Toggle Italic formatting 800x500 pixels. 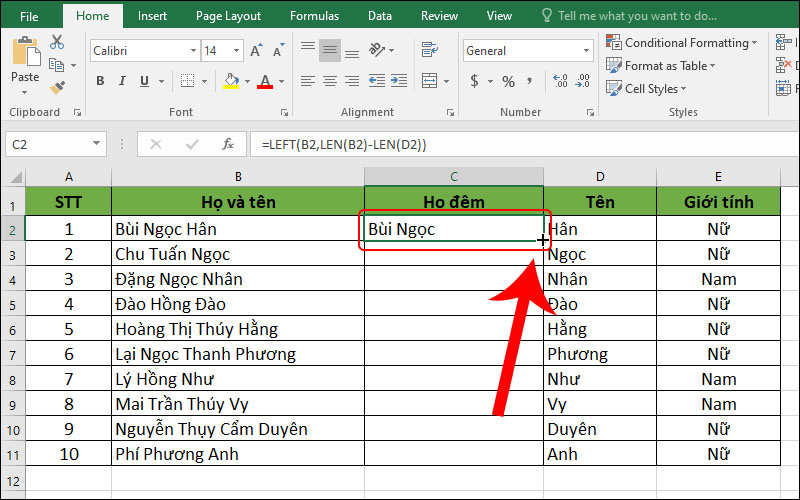[122, 81]
